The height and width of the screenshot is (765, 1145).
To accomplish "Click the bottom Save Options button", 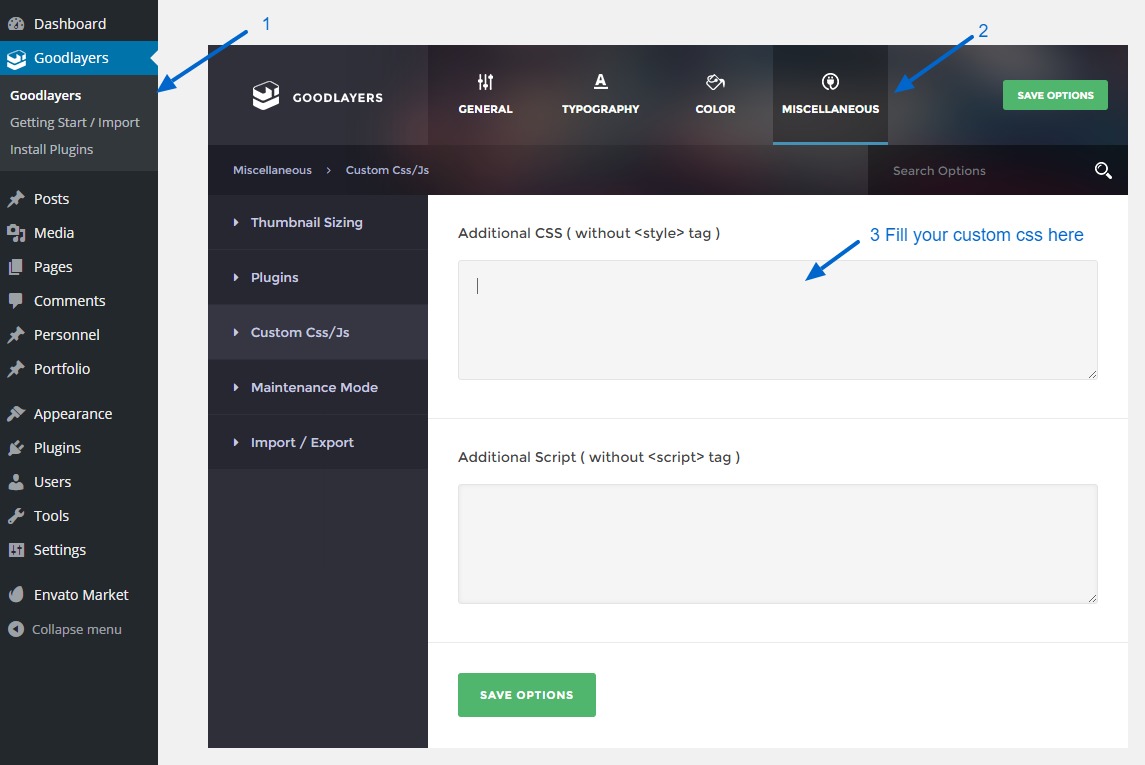I will click(x=526, y=695).
